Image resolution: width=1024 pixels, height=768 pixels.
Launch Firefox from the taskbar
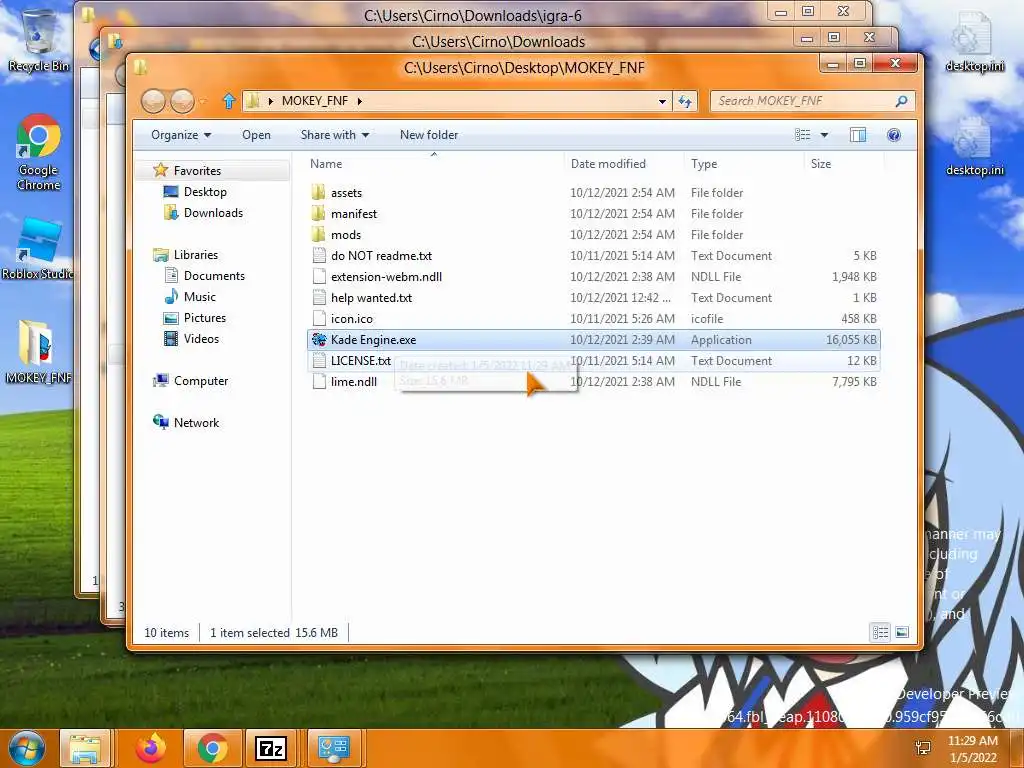[151, 748]
